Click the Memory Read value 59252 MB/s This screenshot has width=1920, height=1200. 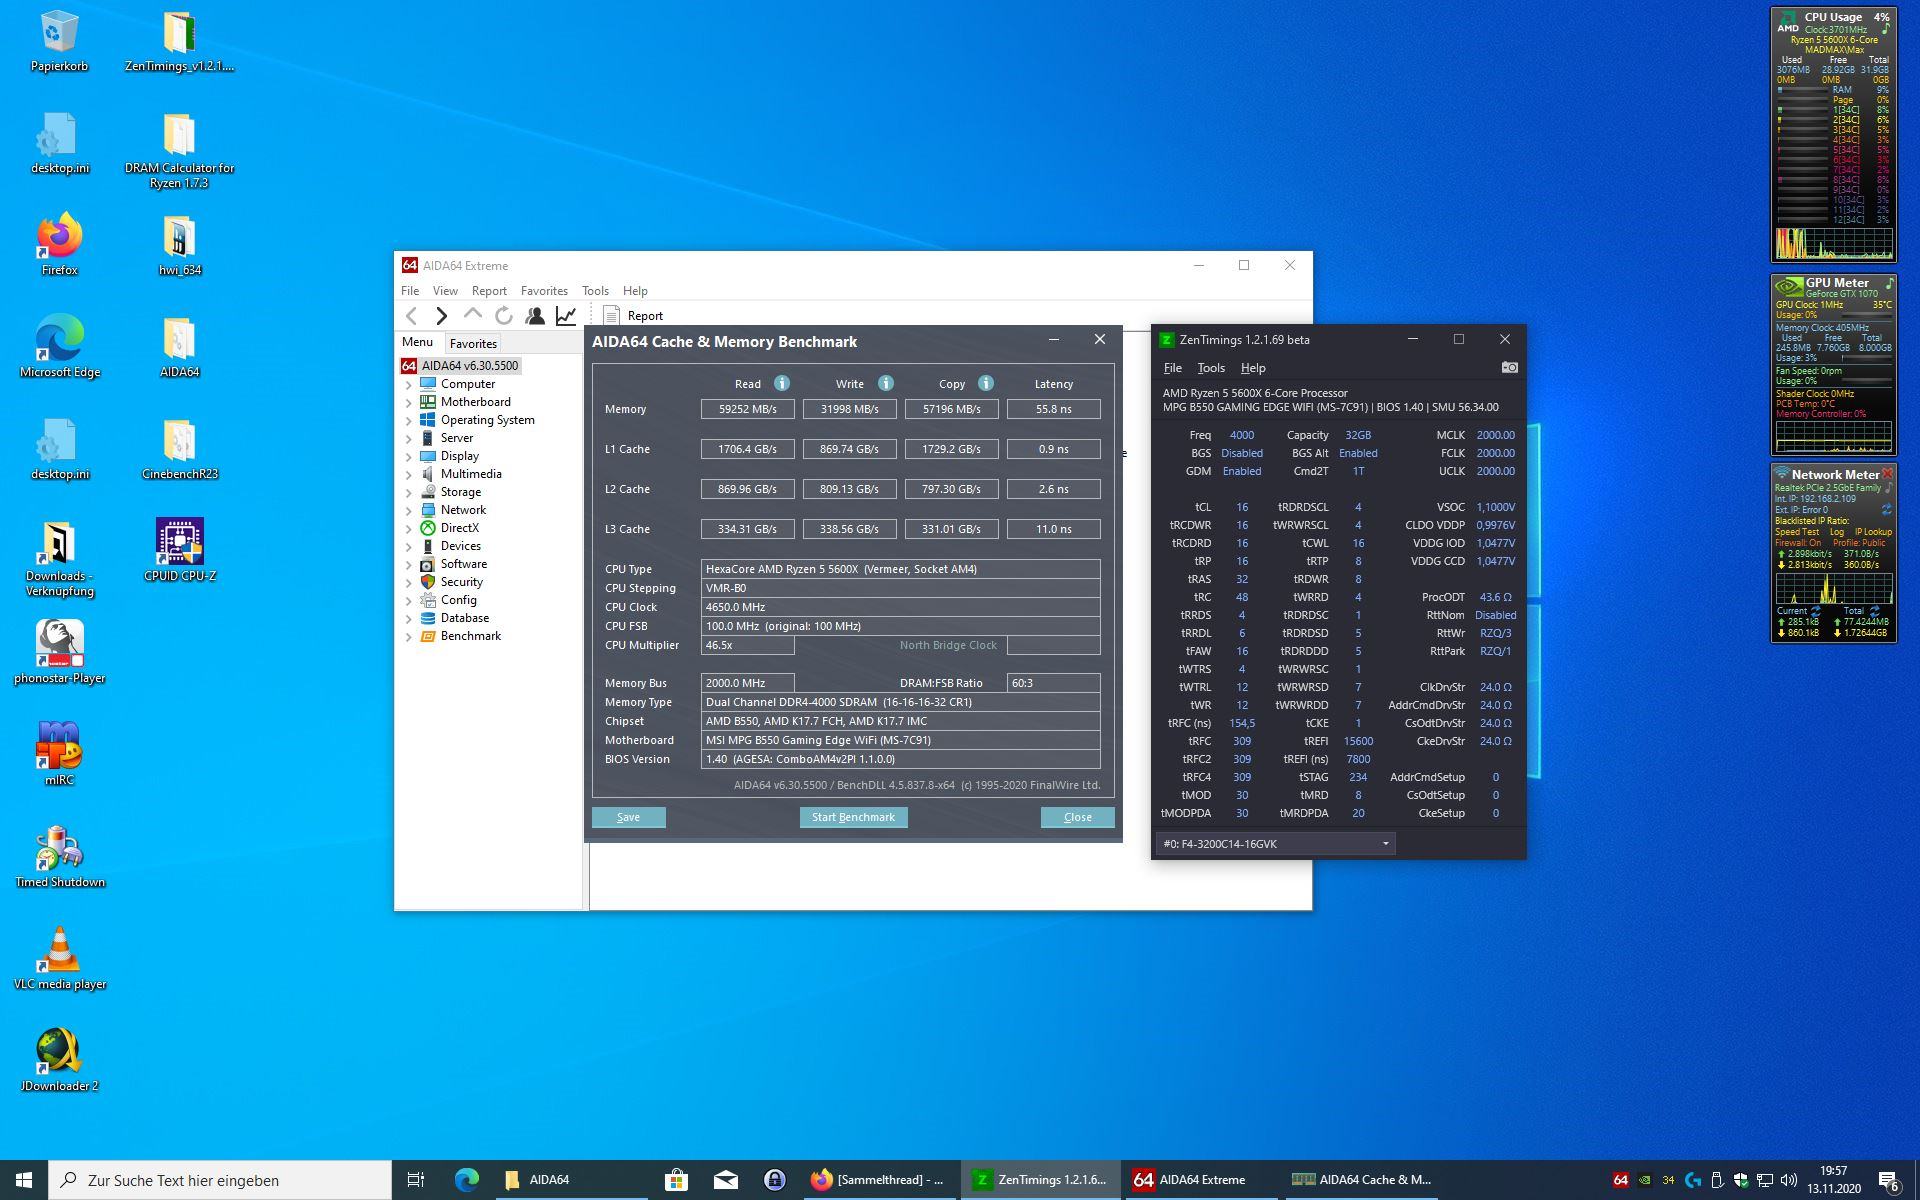pos(748,409)
